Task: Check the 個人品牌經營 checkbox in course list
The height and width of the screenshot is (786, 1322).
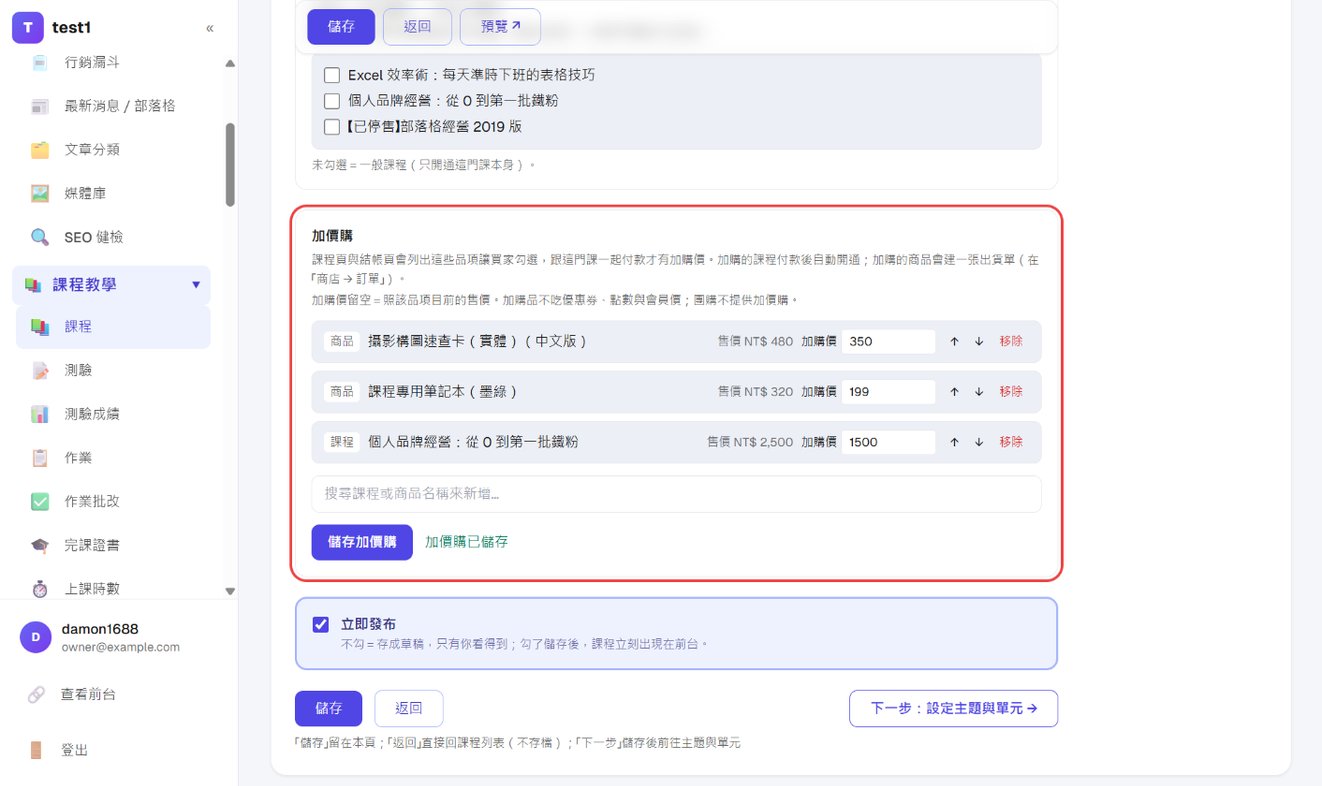Action: (332, 101)
